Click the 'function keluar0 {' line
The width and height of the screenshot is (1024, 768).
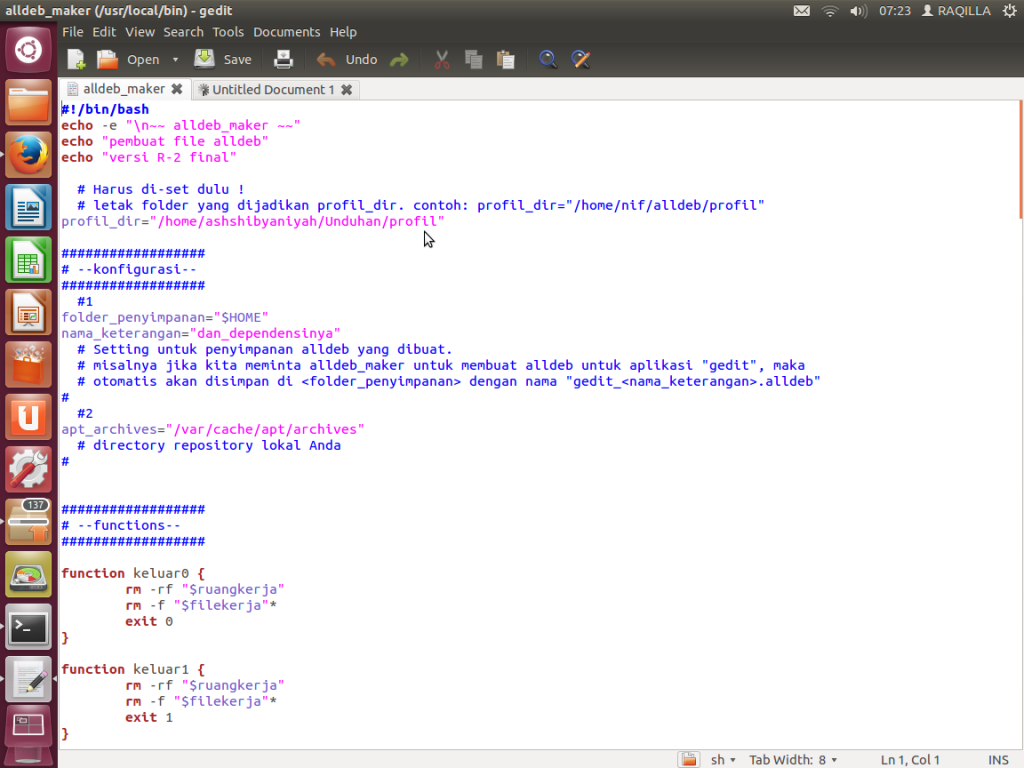(x=133, y=573)
